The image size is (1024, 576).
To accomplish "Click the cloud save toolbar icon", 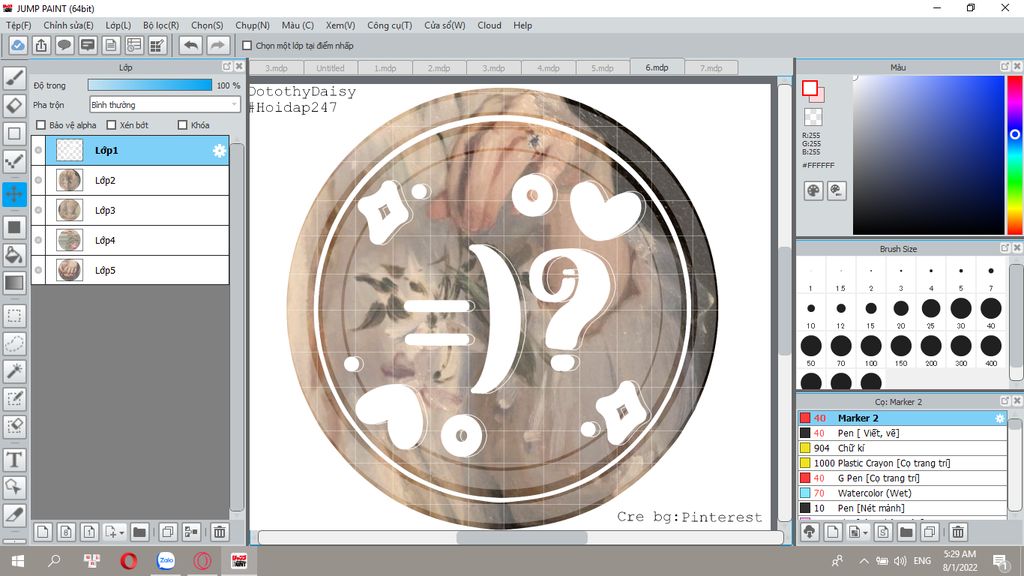I will (x=18, y=46).
